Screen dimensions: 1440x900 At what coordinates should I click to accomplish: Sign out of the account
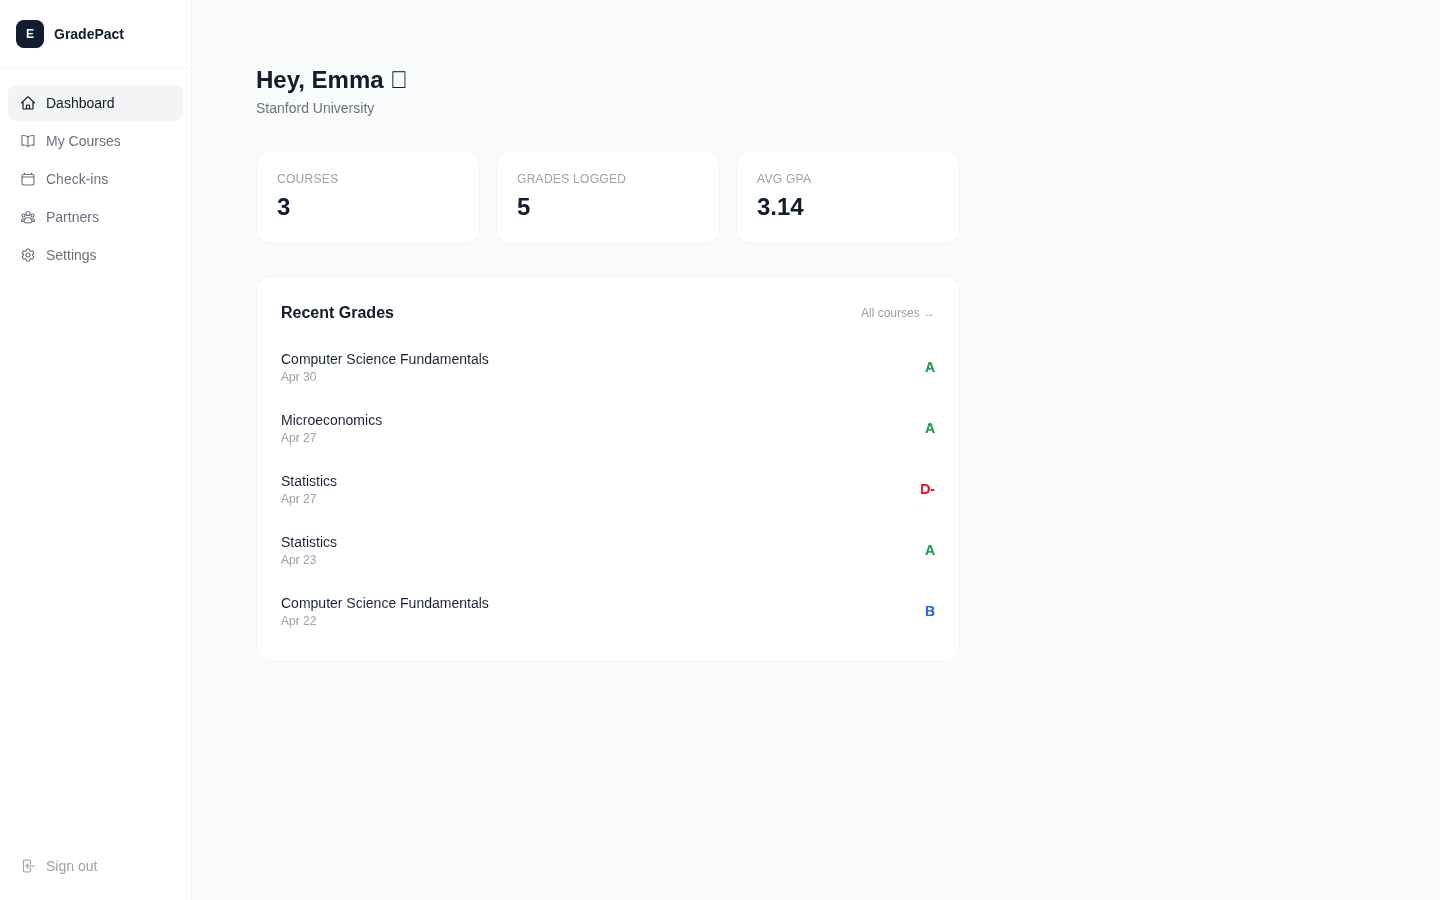95,866
